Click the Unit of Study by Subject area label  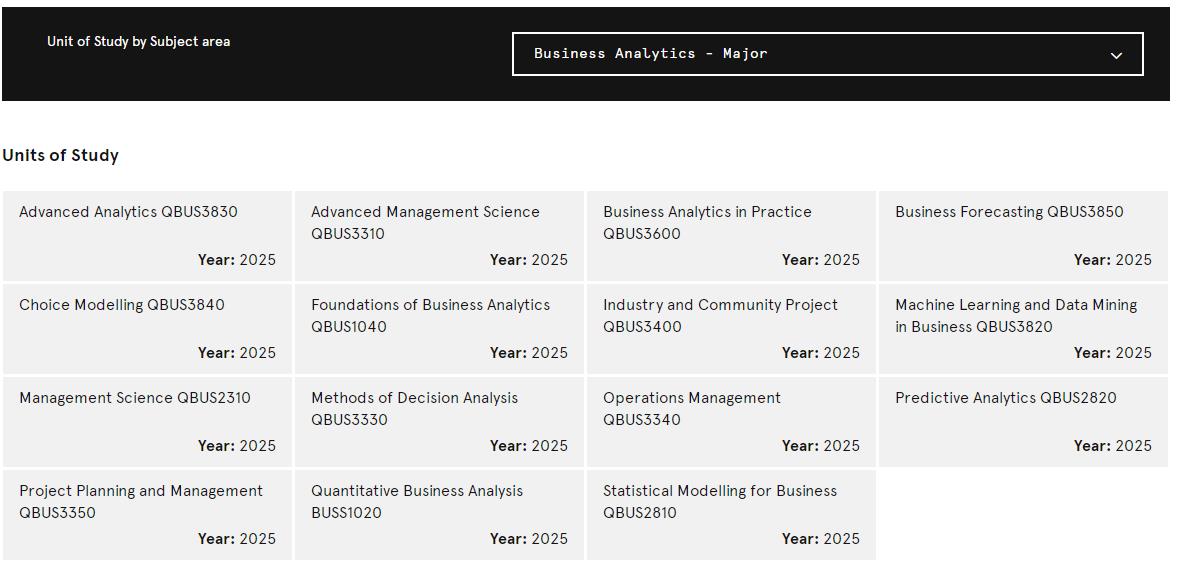click(x=139, y=42)
